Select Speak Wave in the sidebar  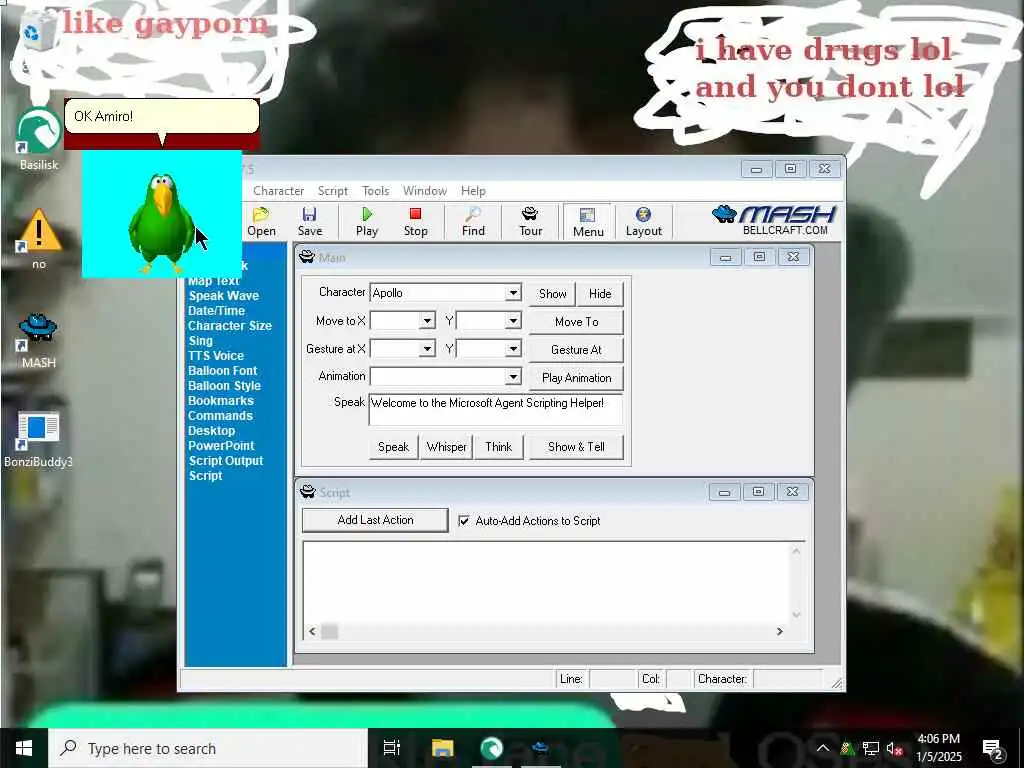pos(224,296)
